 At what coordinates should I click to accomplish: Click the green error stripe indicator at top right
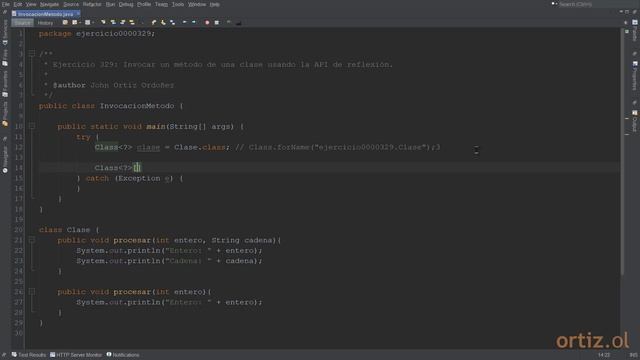[627, 31]
